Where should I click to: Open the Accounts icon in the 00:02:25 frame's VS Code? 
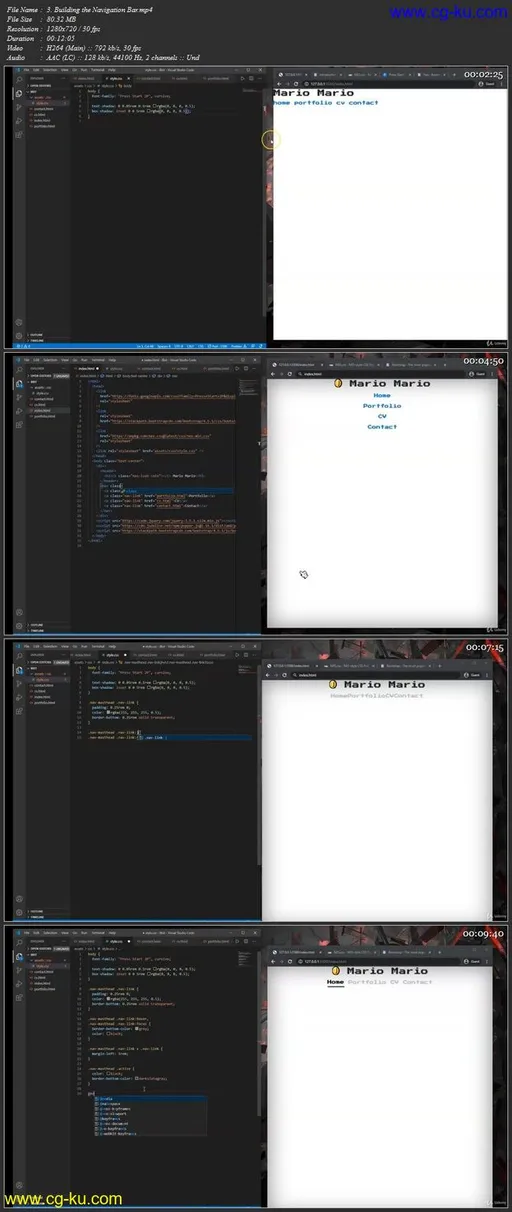pos(19,322)
